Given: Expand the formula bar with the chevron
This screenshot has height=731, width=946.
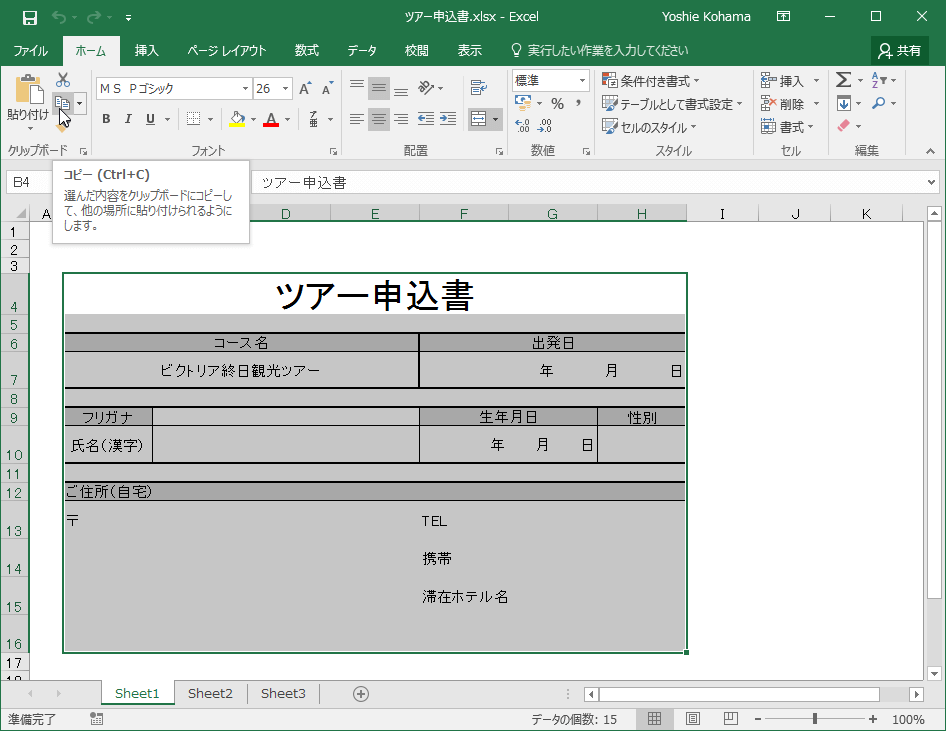Looking at the screenshot, I should [x=931, y=182].
